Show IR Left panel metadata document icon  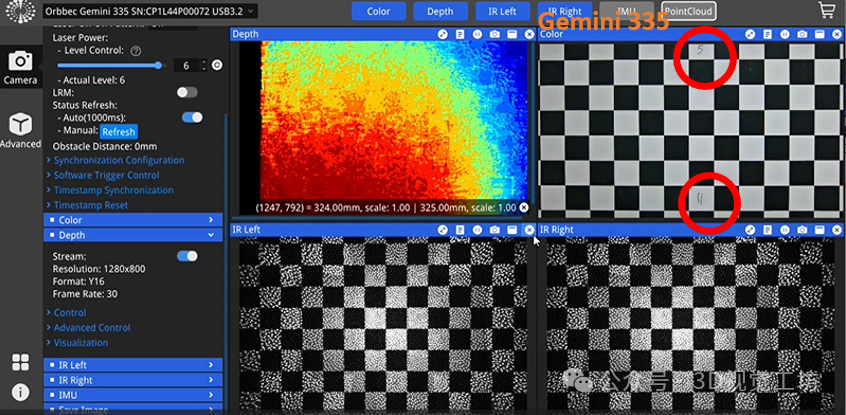pos(460,230)
